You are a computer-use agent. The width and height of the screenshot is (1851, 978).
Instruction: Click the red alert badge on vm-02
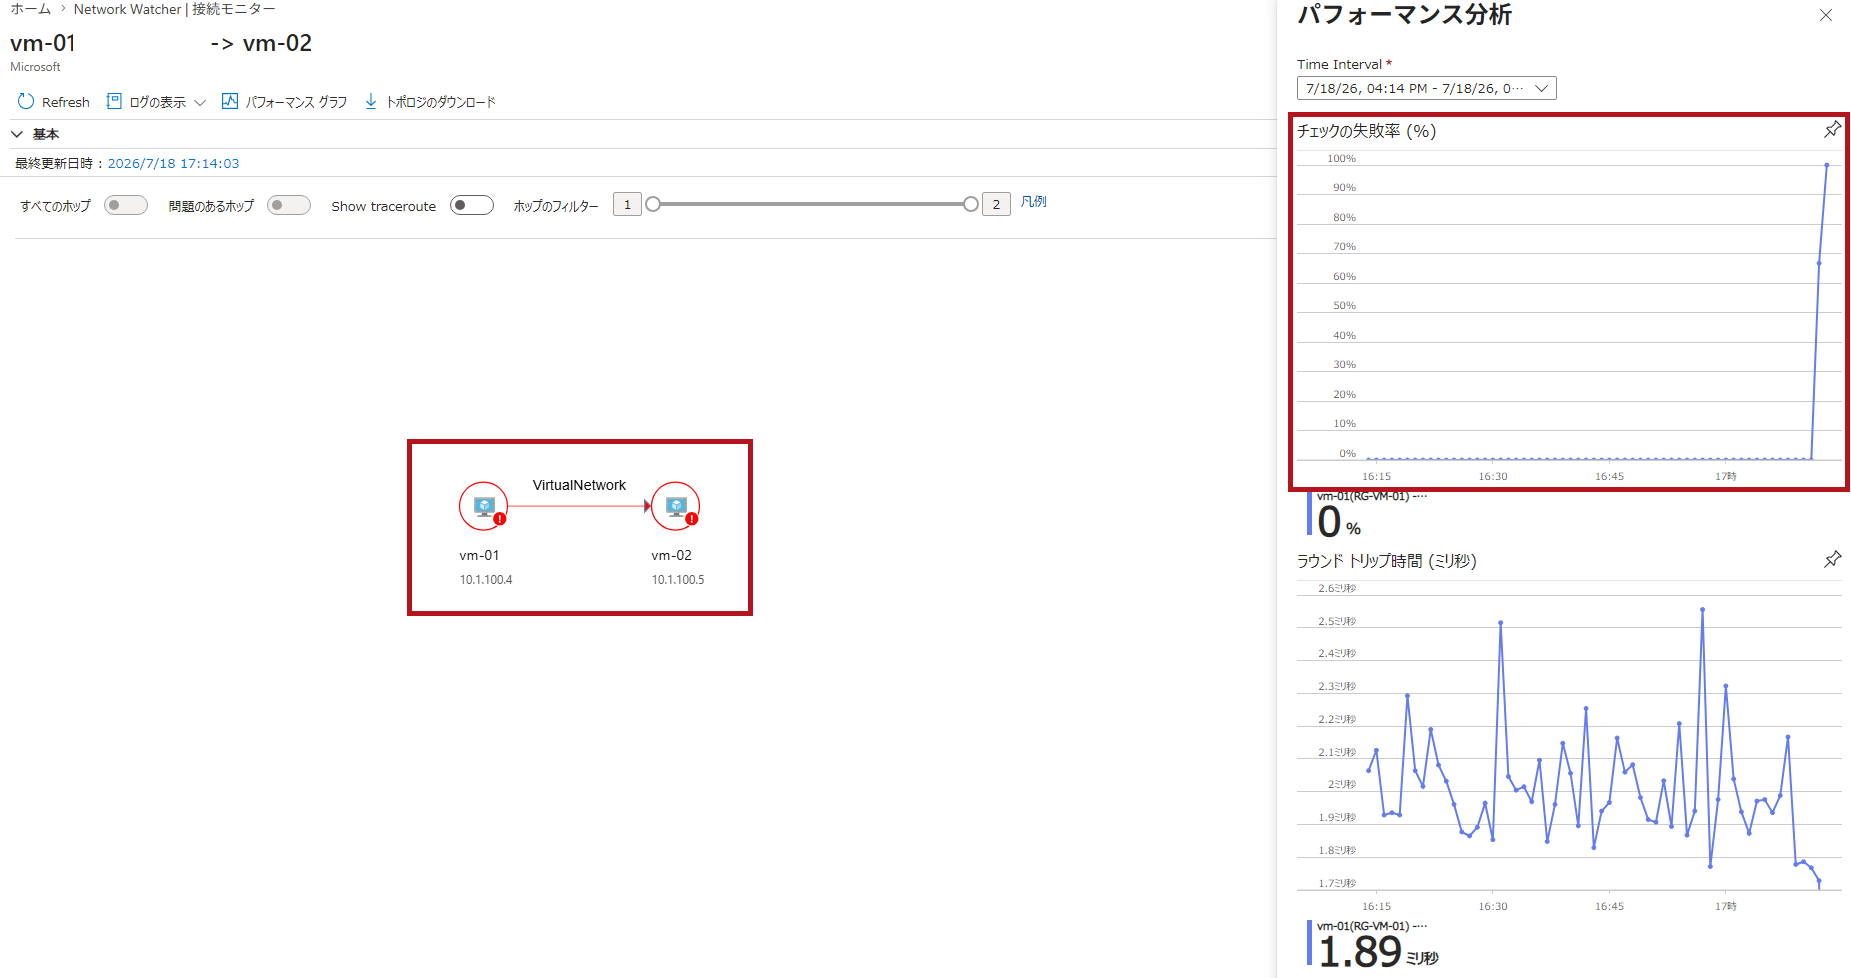click(691, 519)
